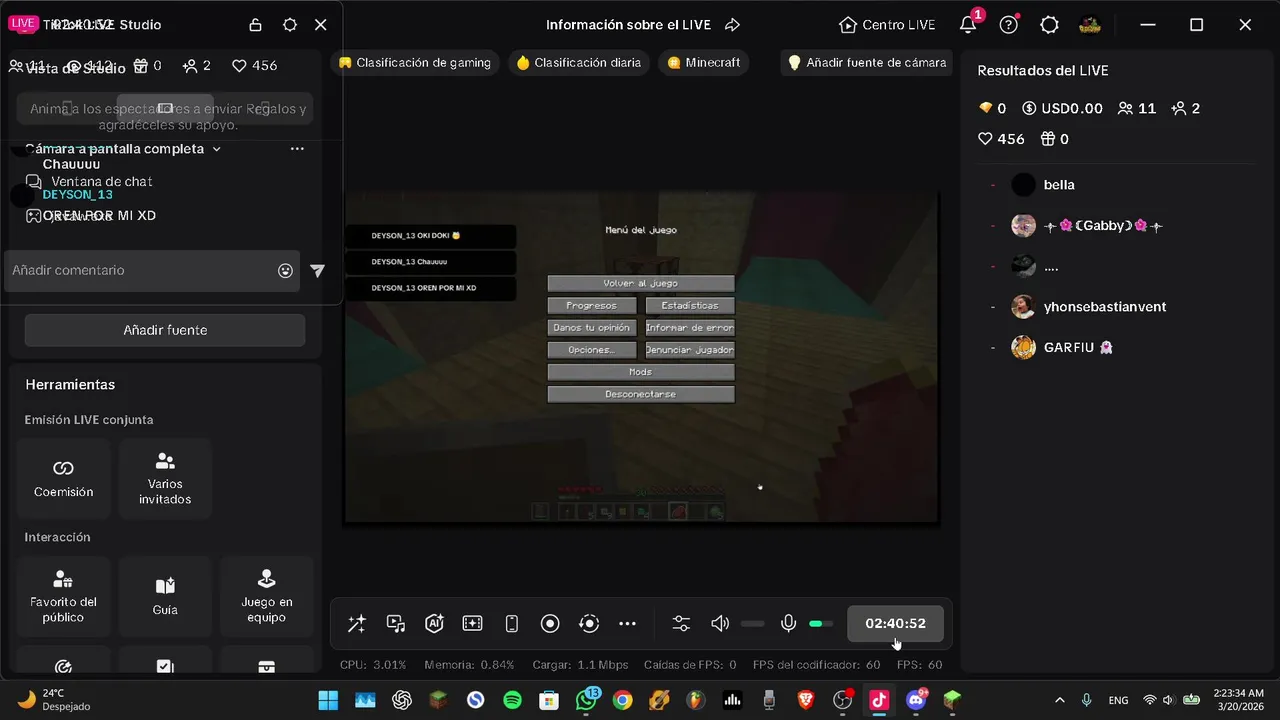Viewport: 1280px width, 720px height.
Task: Send comment with paper plane icon
Action: click(317, 271)
